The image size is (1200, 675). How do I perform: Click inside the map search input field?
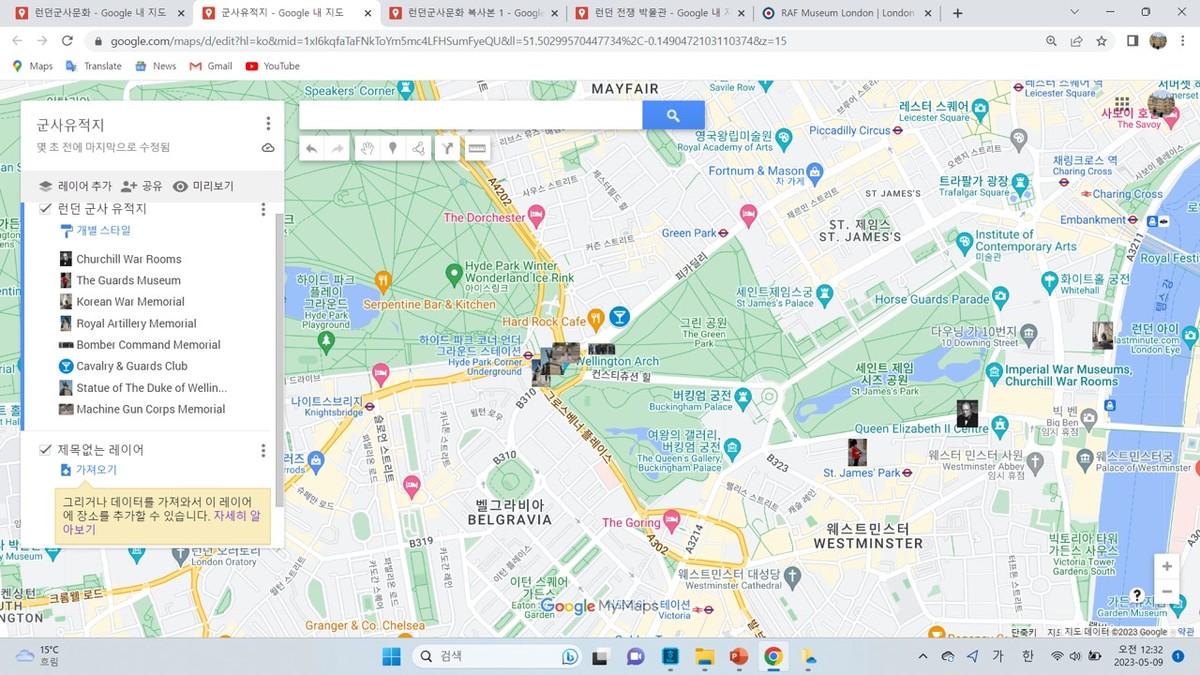pos(470,116)
